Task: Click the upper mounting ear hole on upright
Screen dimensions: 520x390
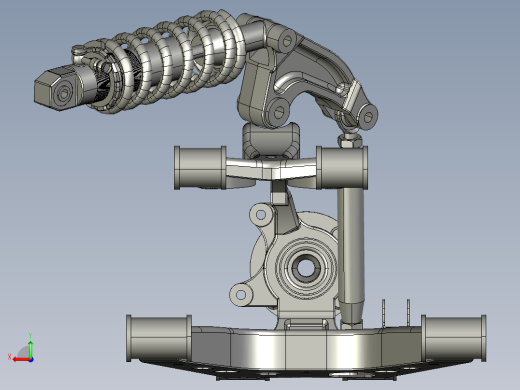Action: click(x=261, y=215)
